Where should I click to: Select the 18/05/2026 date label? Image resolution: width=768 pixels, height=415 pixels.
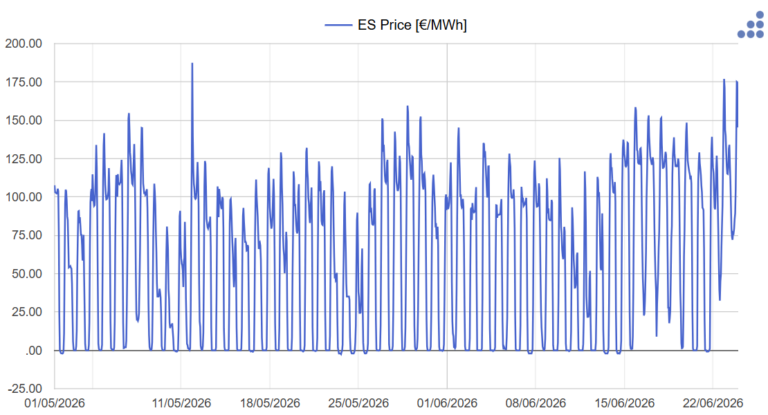tap(270, 403)
